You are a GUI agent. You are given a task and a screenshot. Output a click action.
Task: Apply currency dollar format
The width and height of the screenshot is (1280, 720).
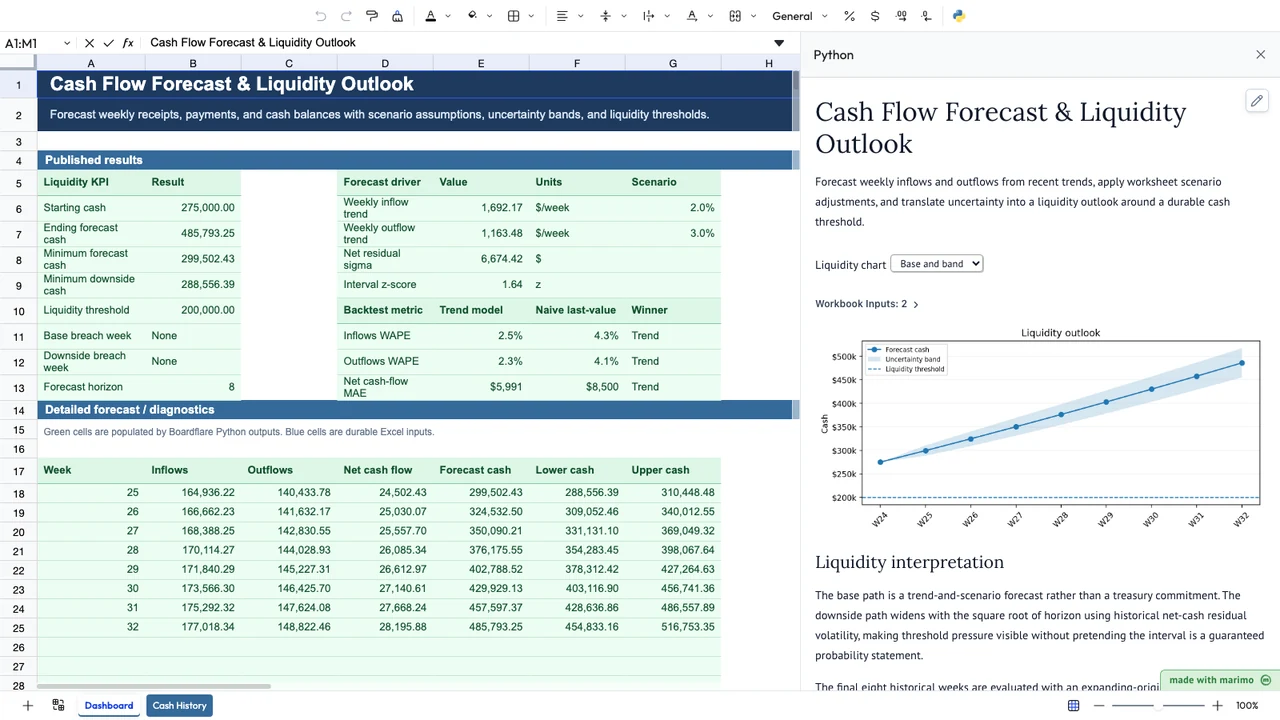click(875, 16)
